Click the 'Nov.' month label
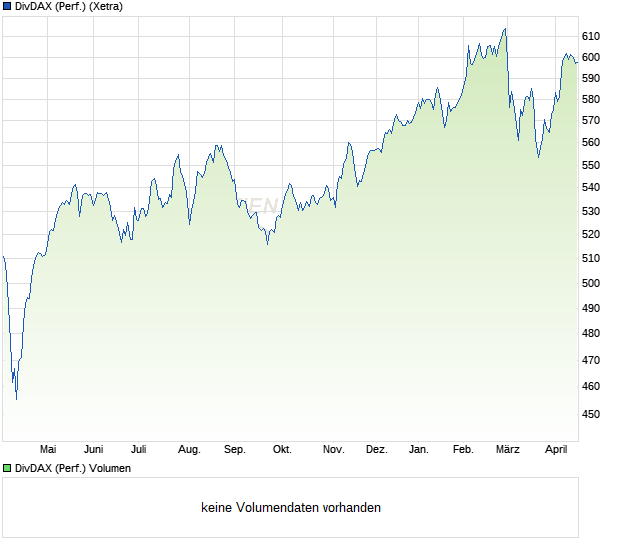Viewport: 620px width, 546px height. [333, 449]
